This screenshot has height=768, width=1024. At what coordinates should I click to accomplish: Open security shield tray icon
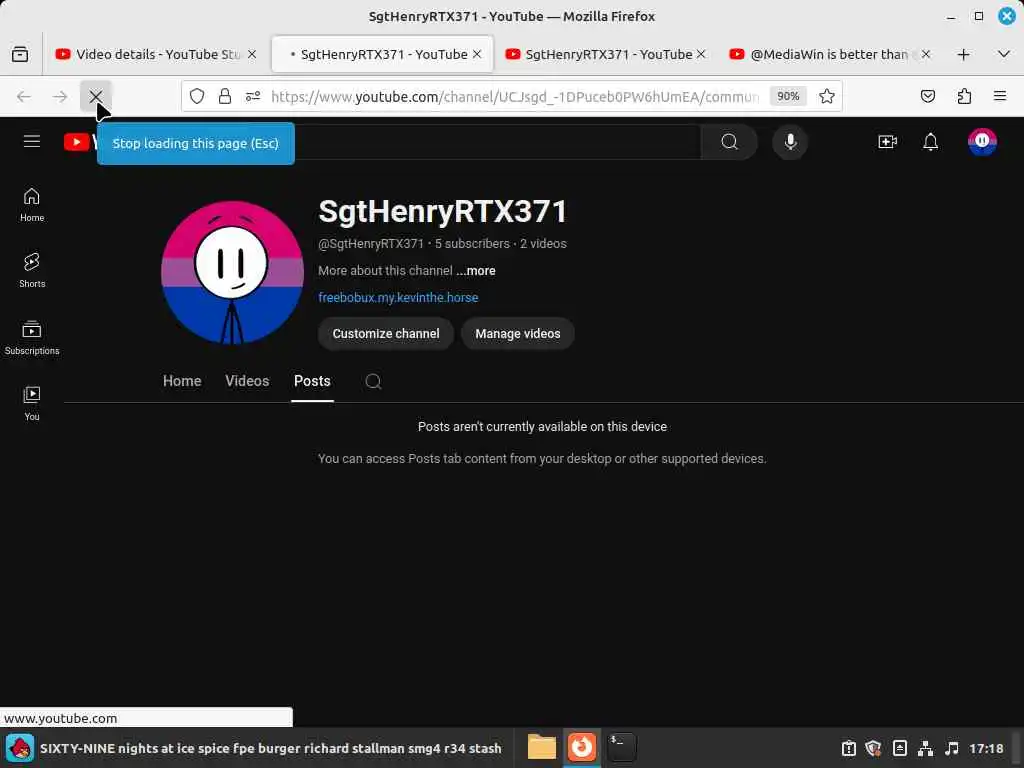point(873,748)
